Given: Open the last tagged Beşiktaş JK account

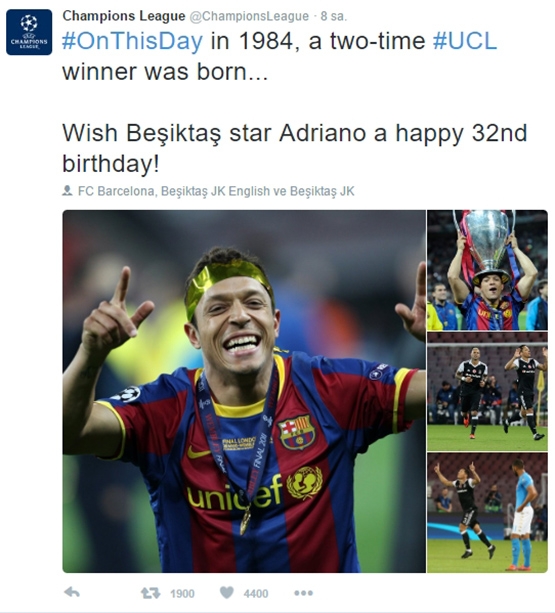Looking at the screenshot, I should coord(322,191).
